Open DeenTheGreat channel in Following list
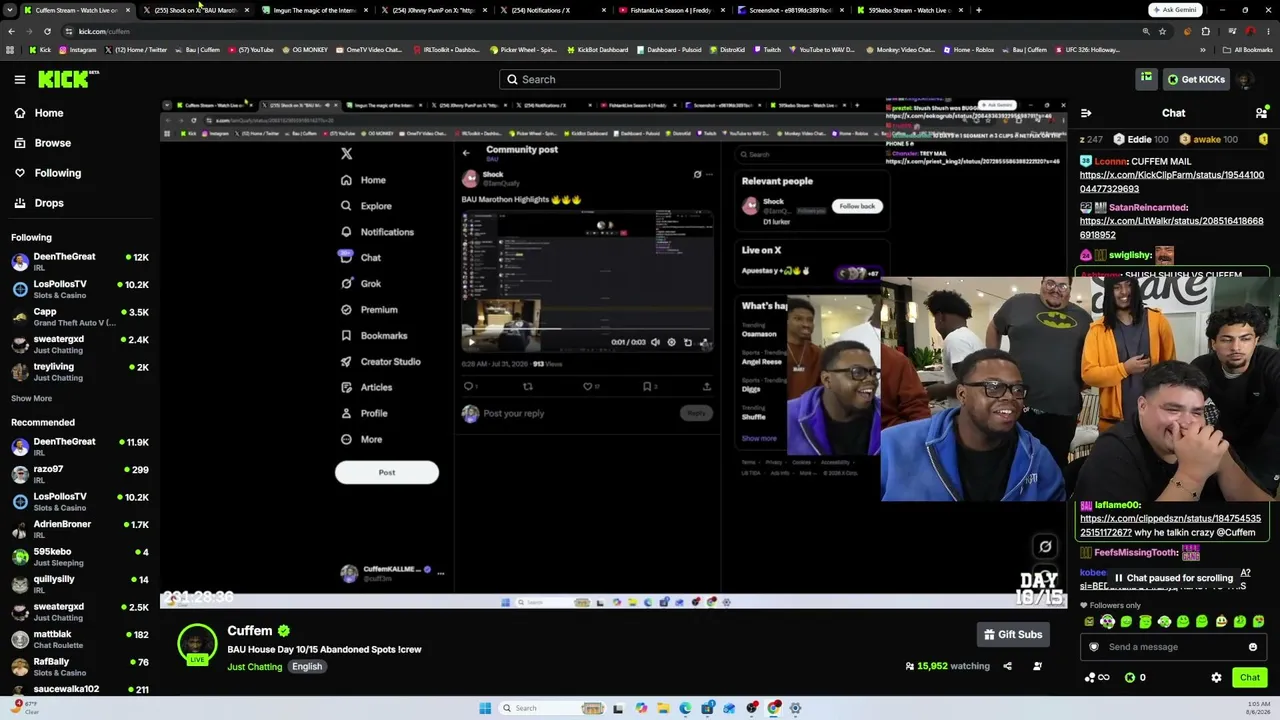 [80, 261]
